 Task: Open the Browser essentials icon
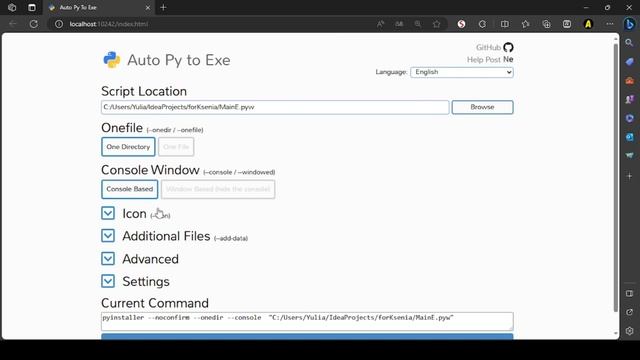point(567,24)
